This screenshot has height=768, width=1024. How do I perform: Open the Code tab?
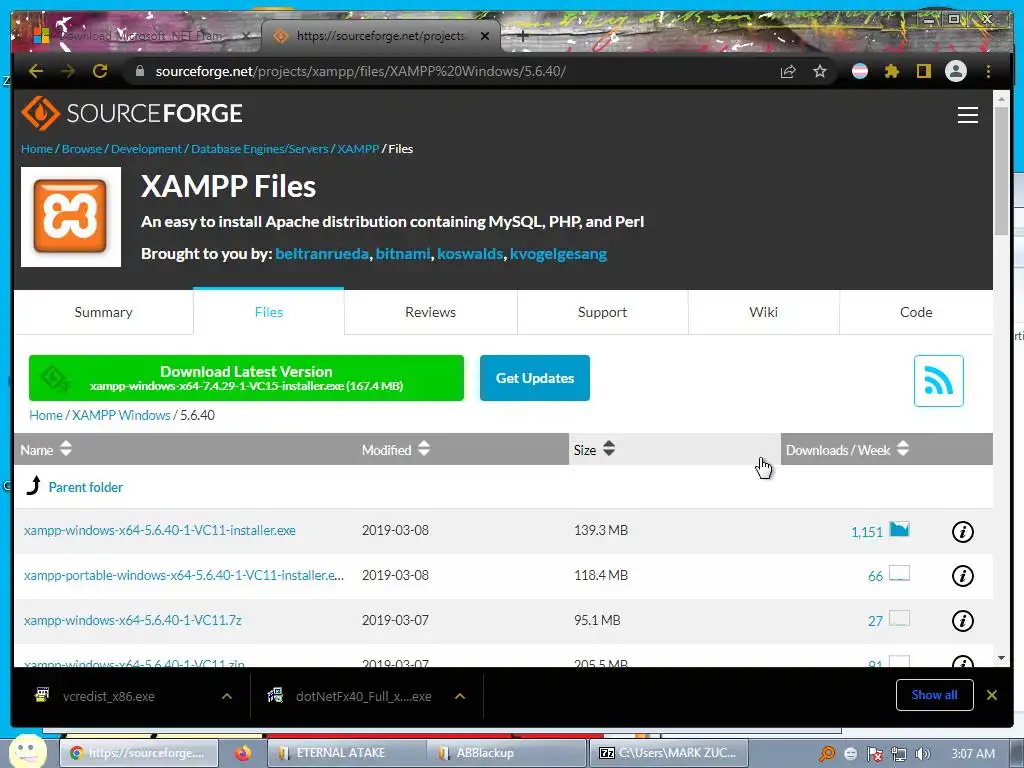(x=916, y=312)
